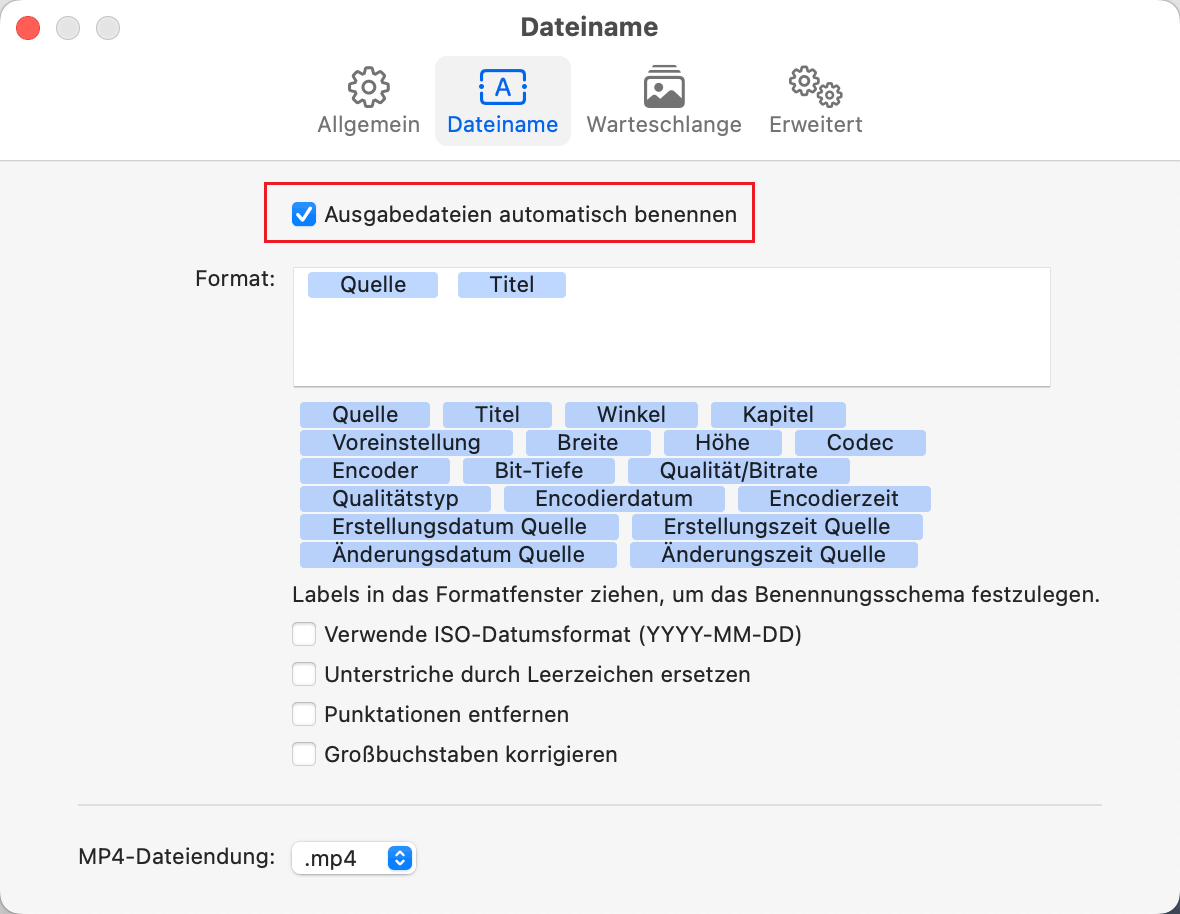Viewport: 1180px width, 914px height.
Task: Enable Verwende ISO-Datumsformat checkbox
Action: pyautogui.click(x=304, y=634)
